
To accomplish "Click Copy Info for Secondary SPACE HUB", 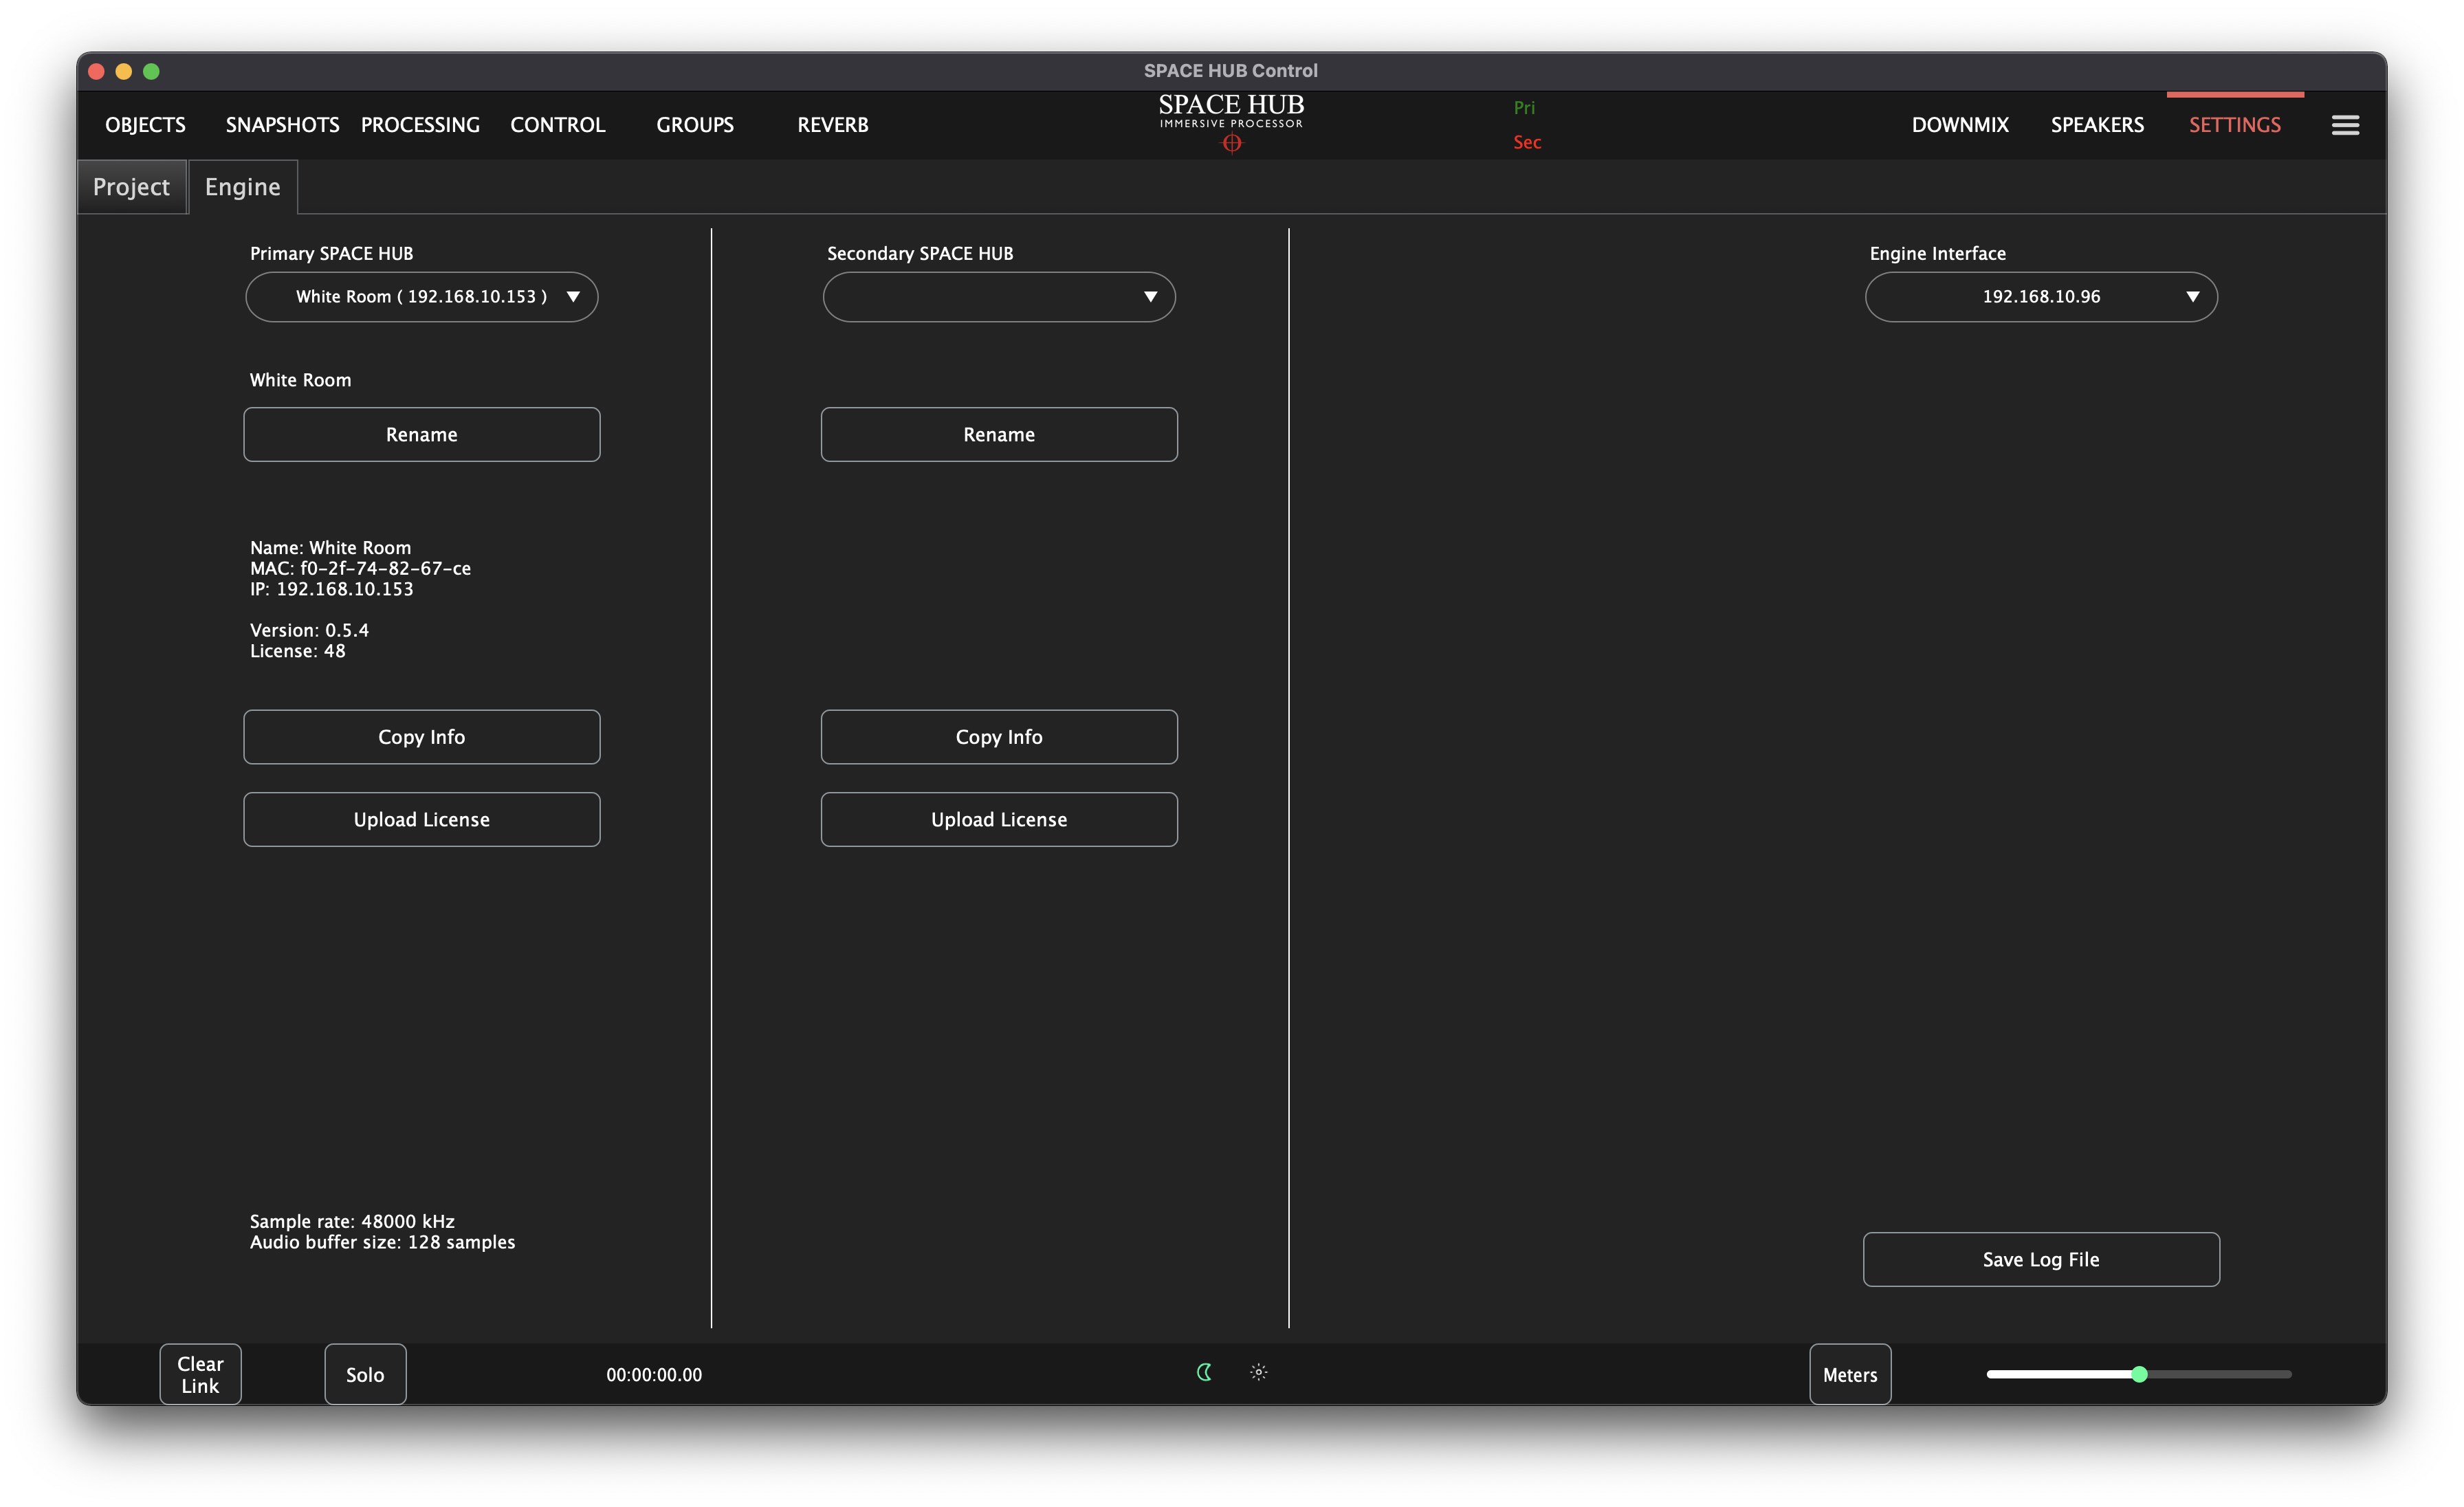I will pyautogui.click(x=999, y=737).
